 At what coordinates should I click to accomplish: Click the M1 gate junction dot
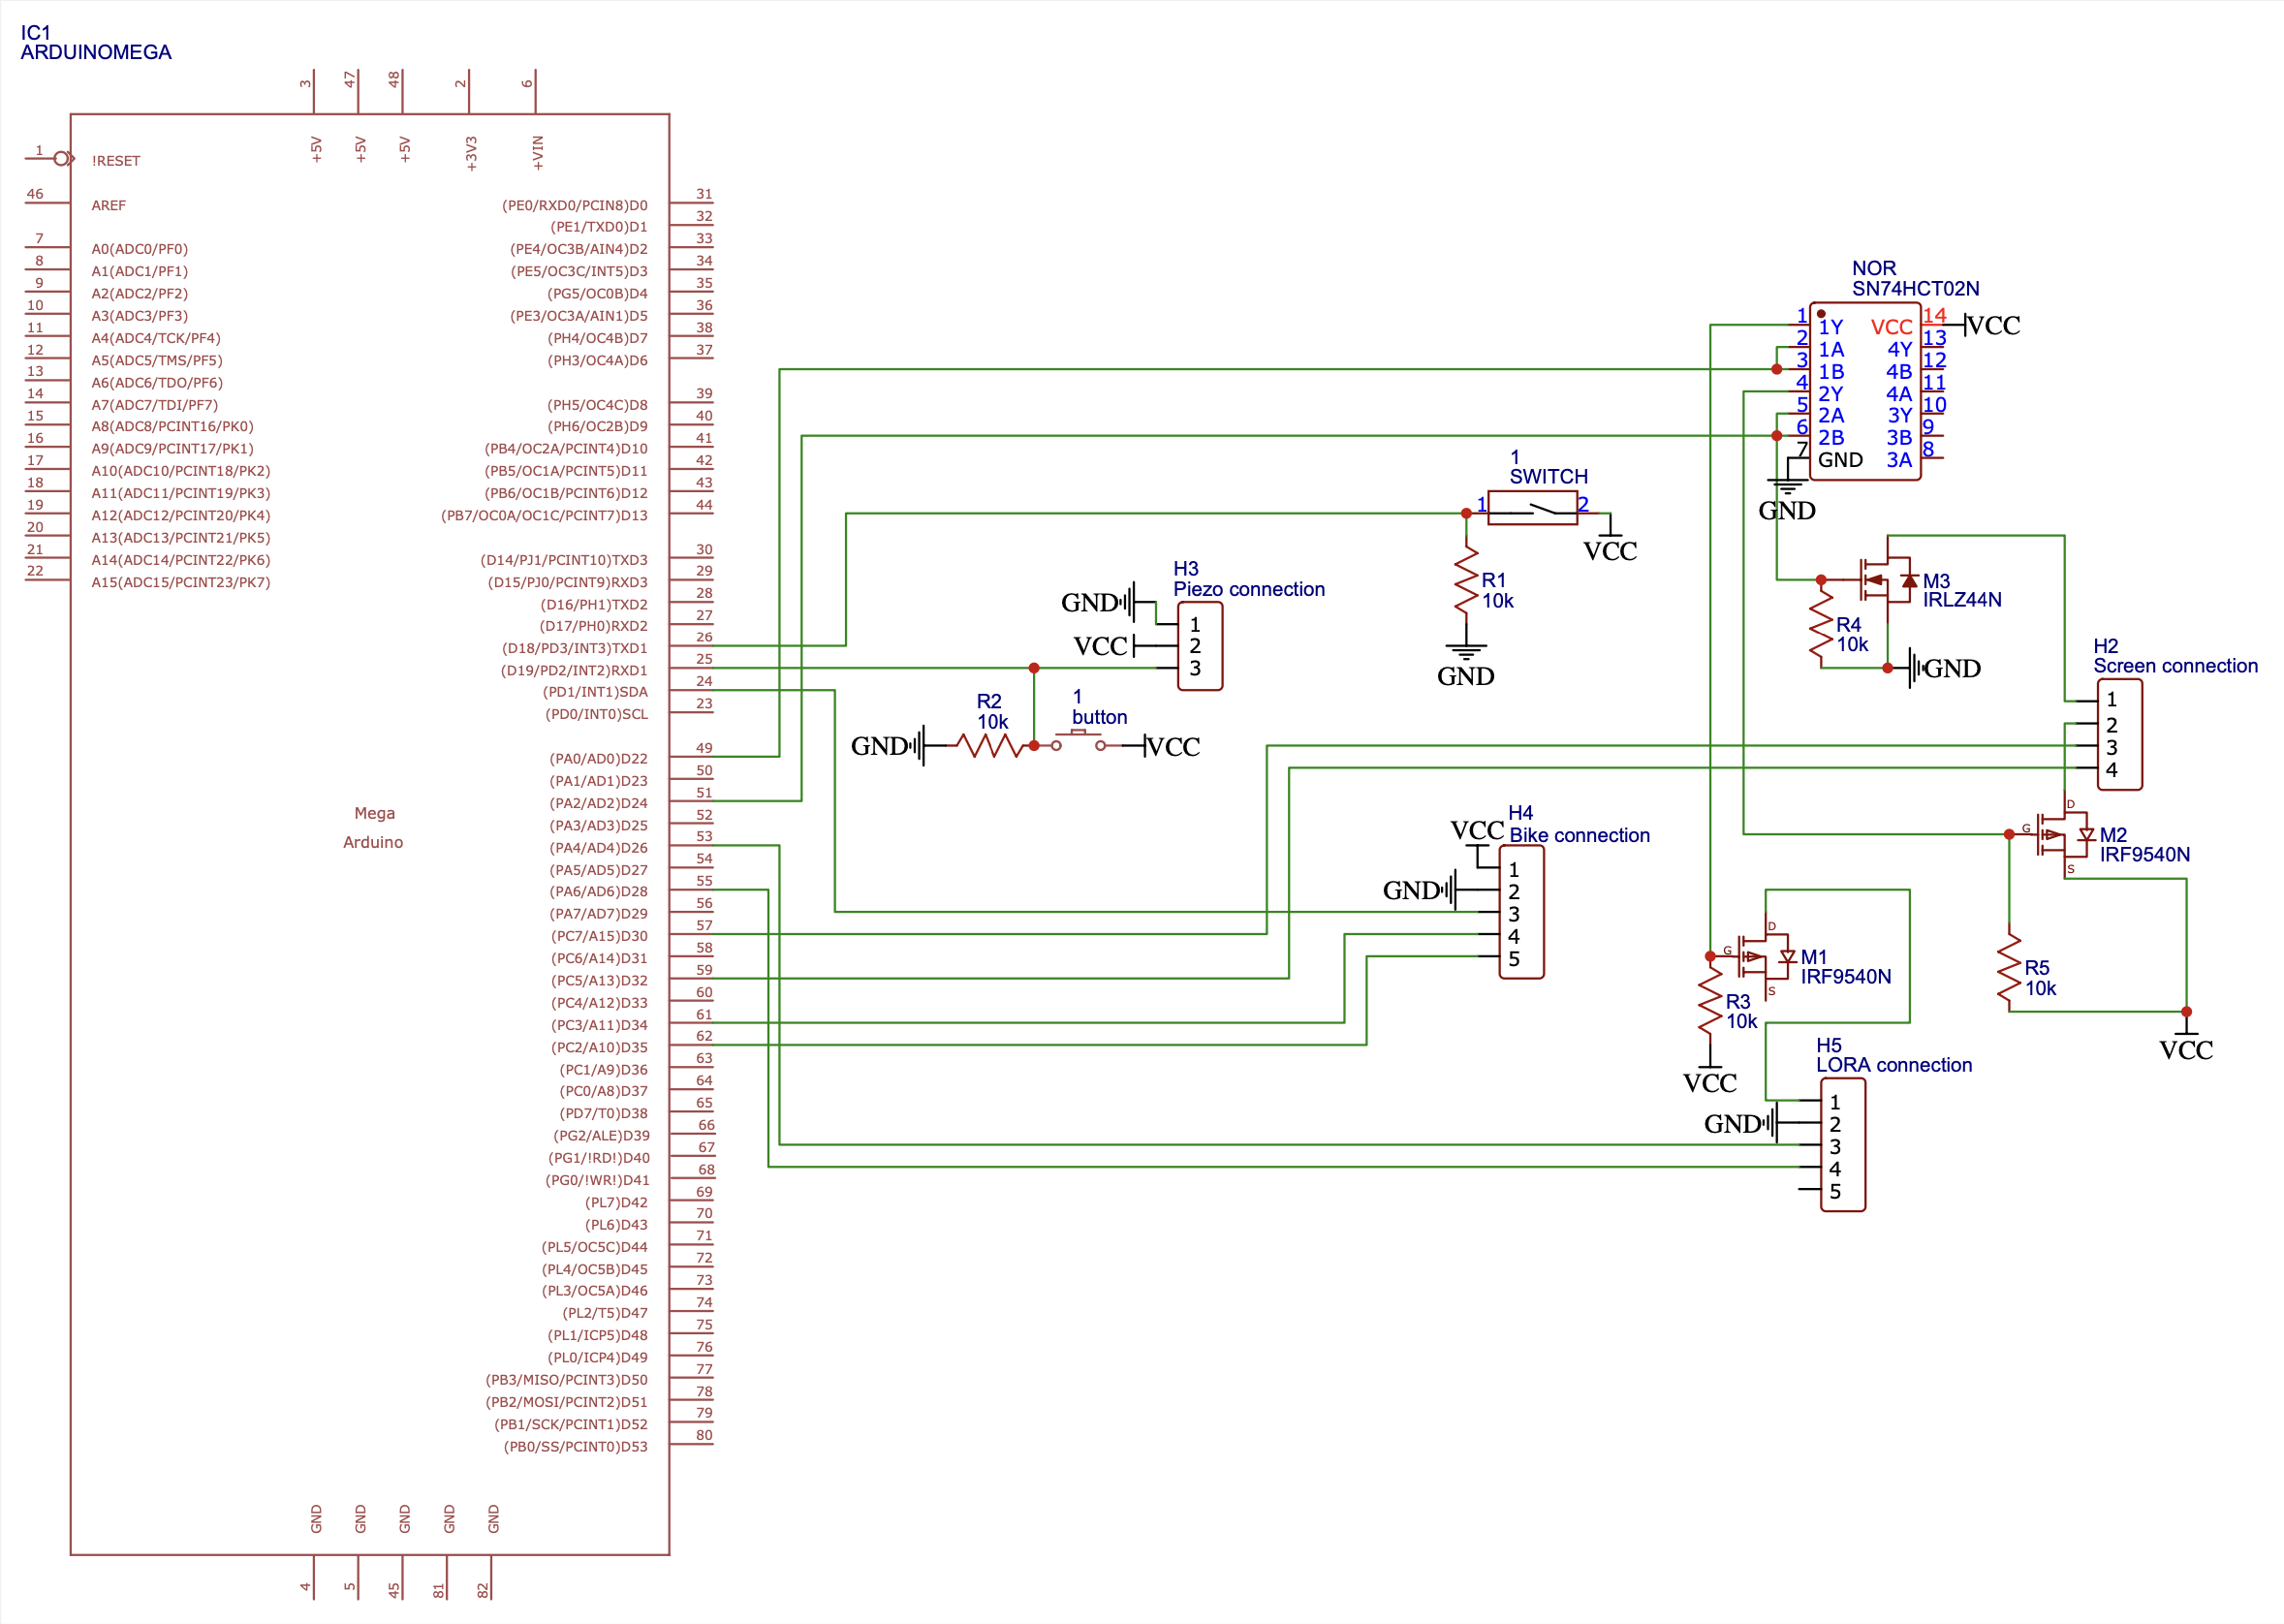point(1710,956)
